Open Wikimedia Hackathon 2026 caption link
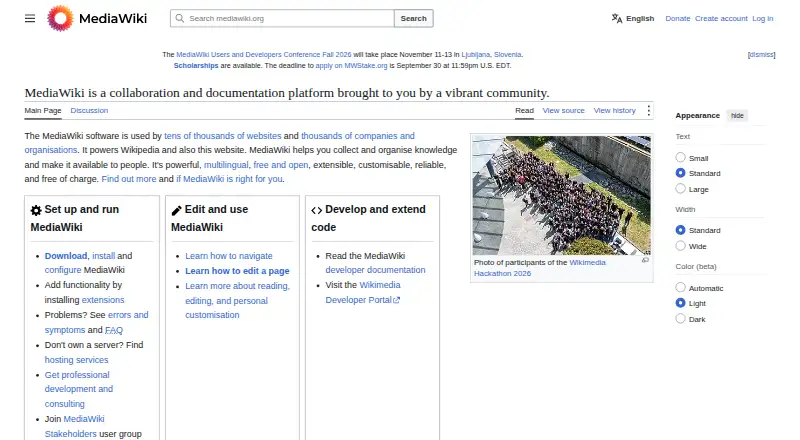Screen dimensions: 800x440 540,268
